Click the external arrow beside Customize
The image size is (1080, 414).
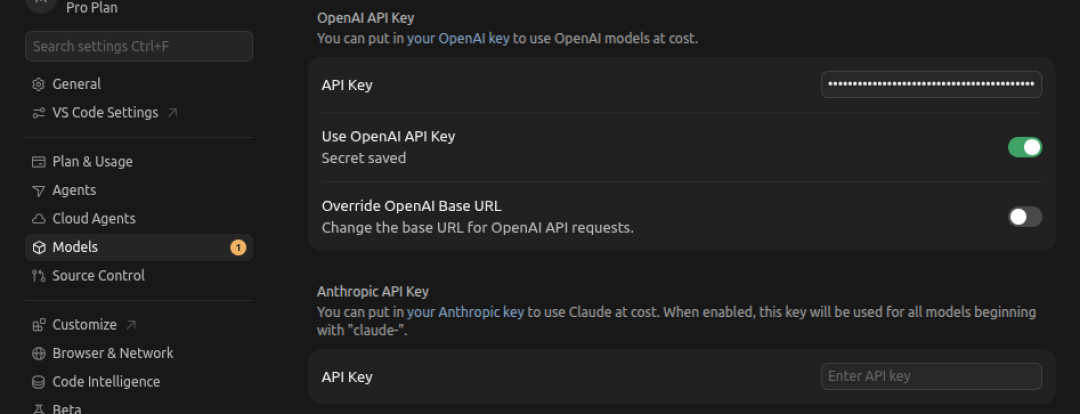click(x=132, y=324)
